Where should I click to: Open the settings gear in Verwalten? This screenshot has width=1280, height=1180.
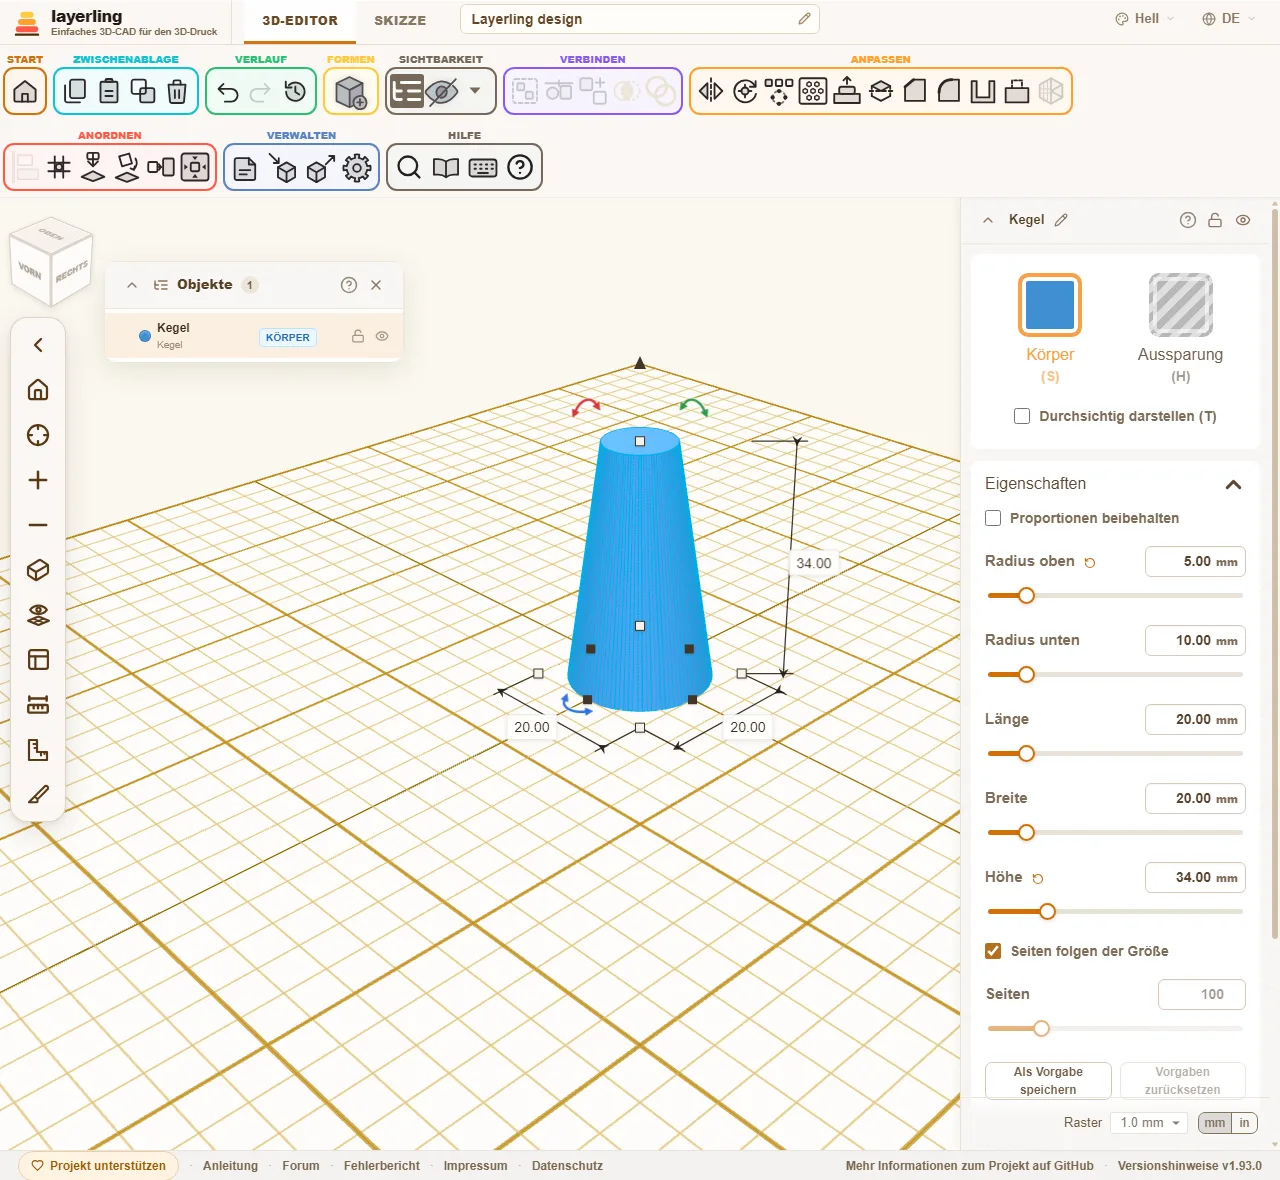tap(357, 168)
